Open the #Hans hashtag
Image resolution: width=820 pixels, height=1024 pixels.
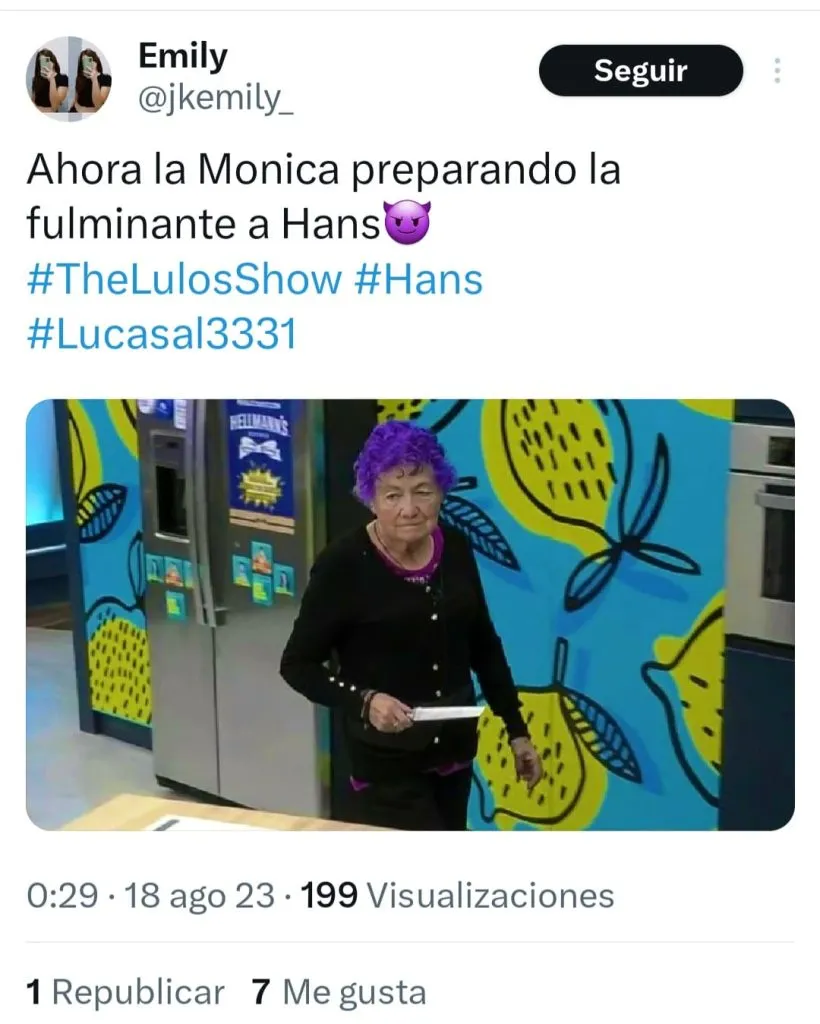click(418, 280)
